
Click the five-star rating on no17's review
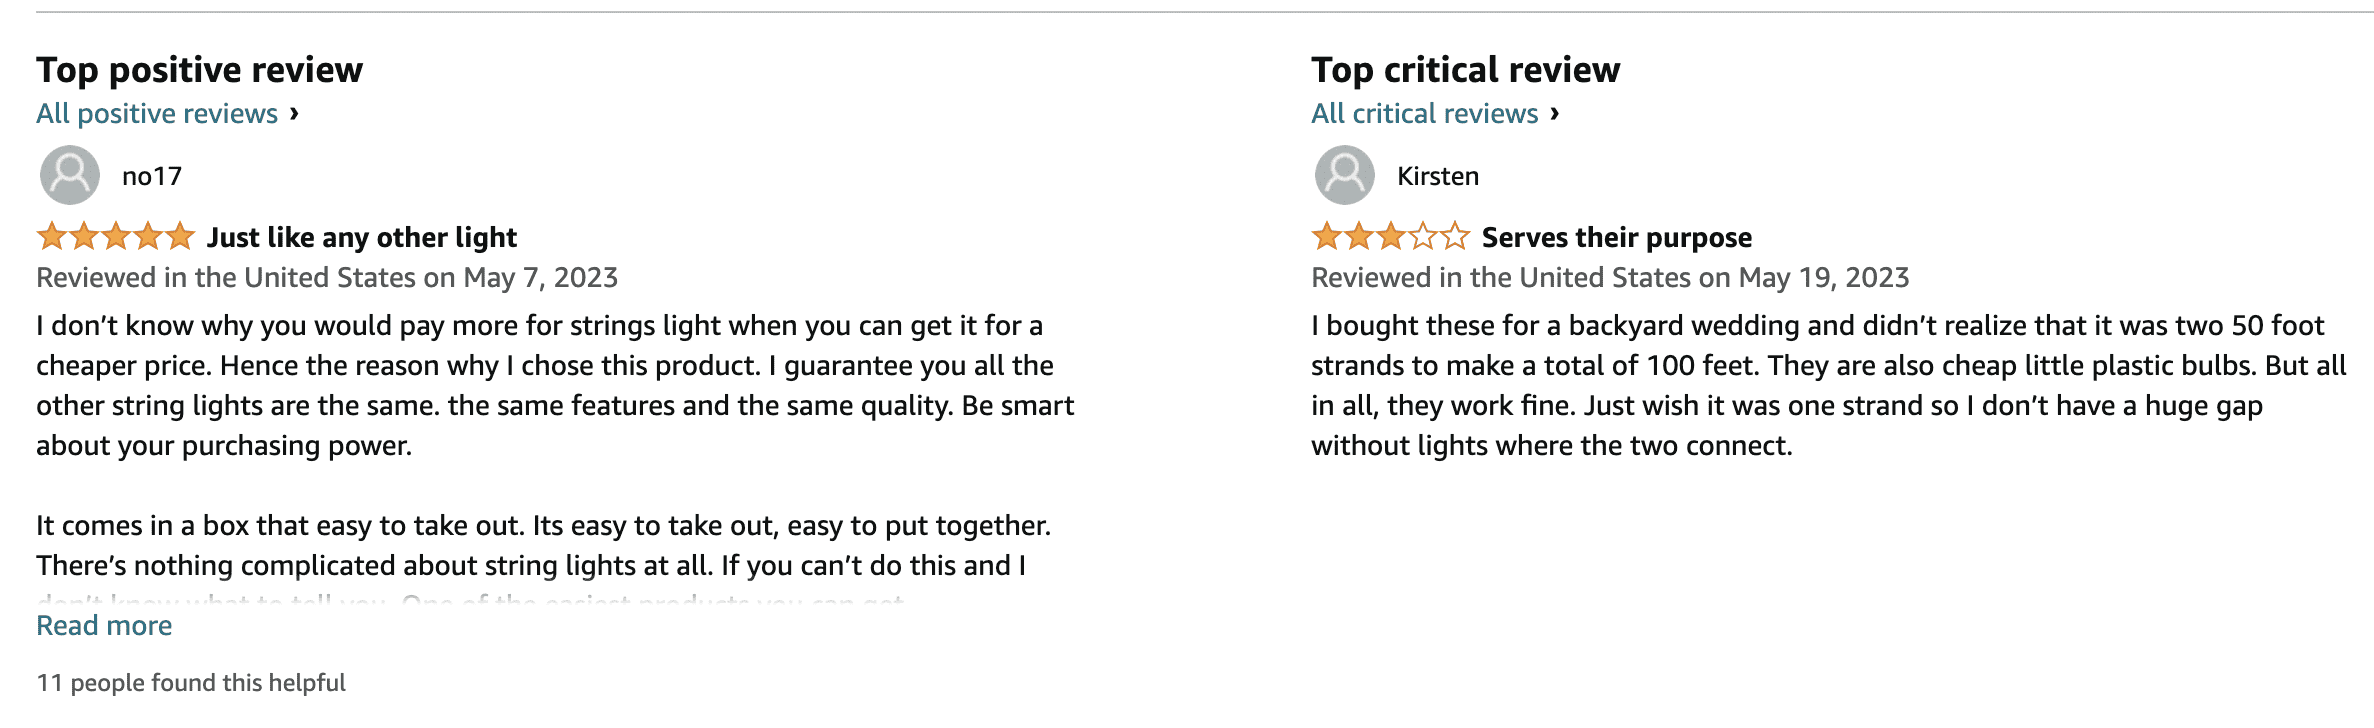tap(115, 237)
